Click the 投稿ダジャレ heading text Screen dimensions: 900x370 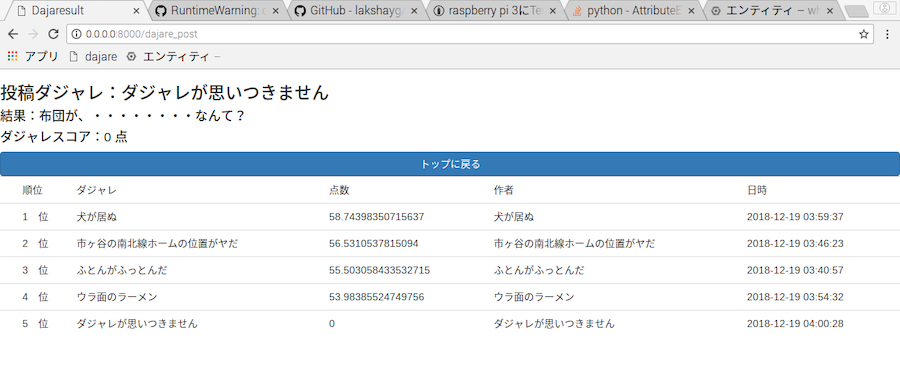(x=165, y=93)
